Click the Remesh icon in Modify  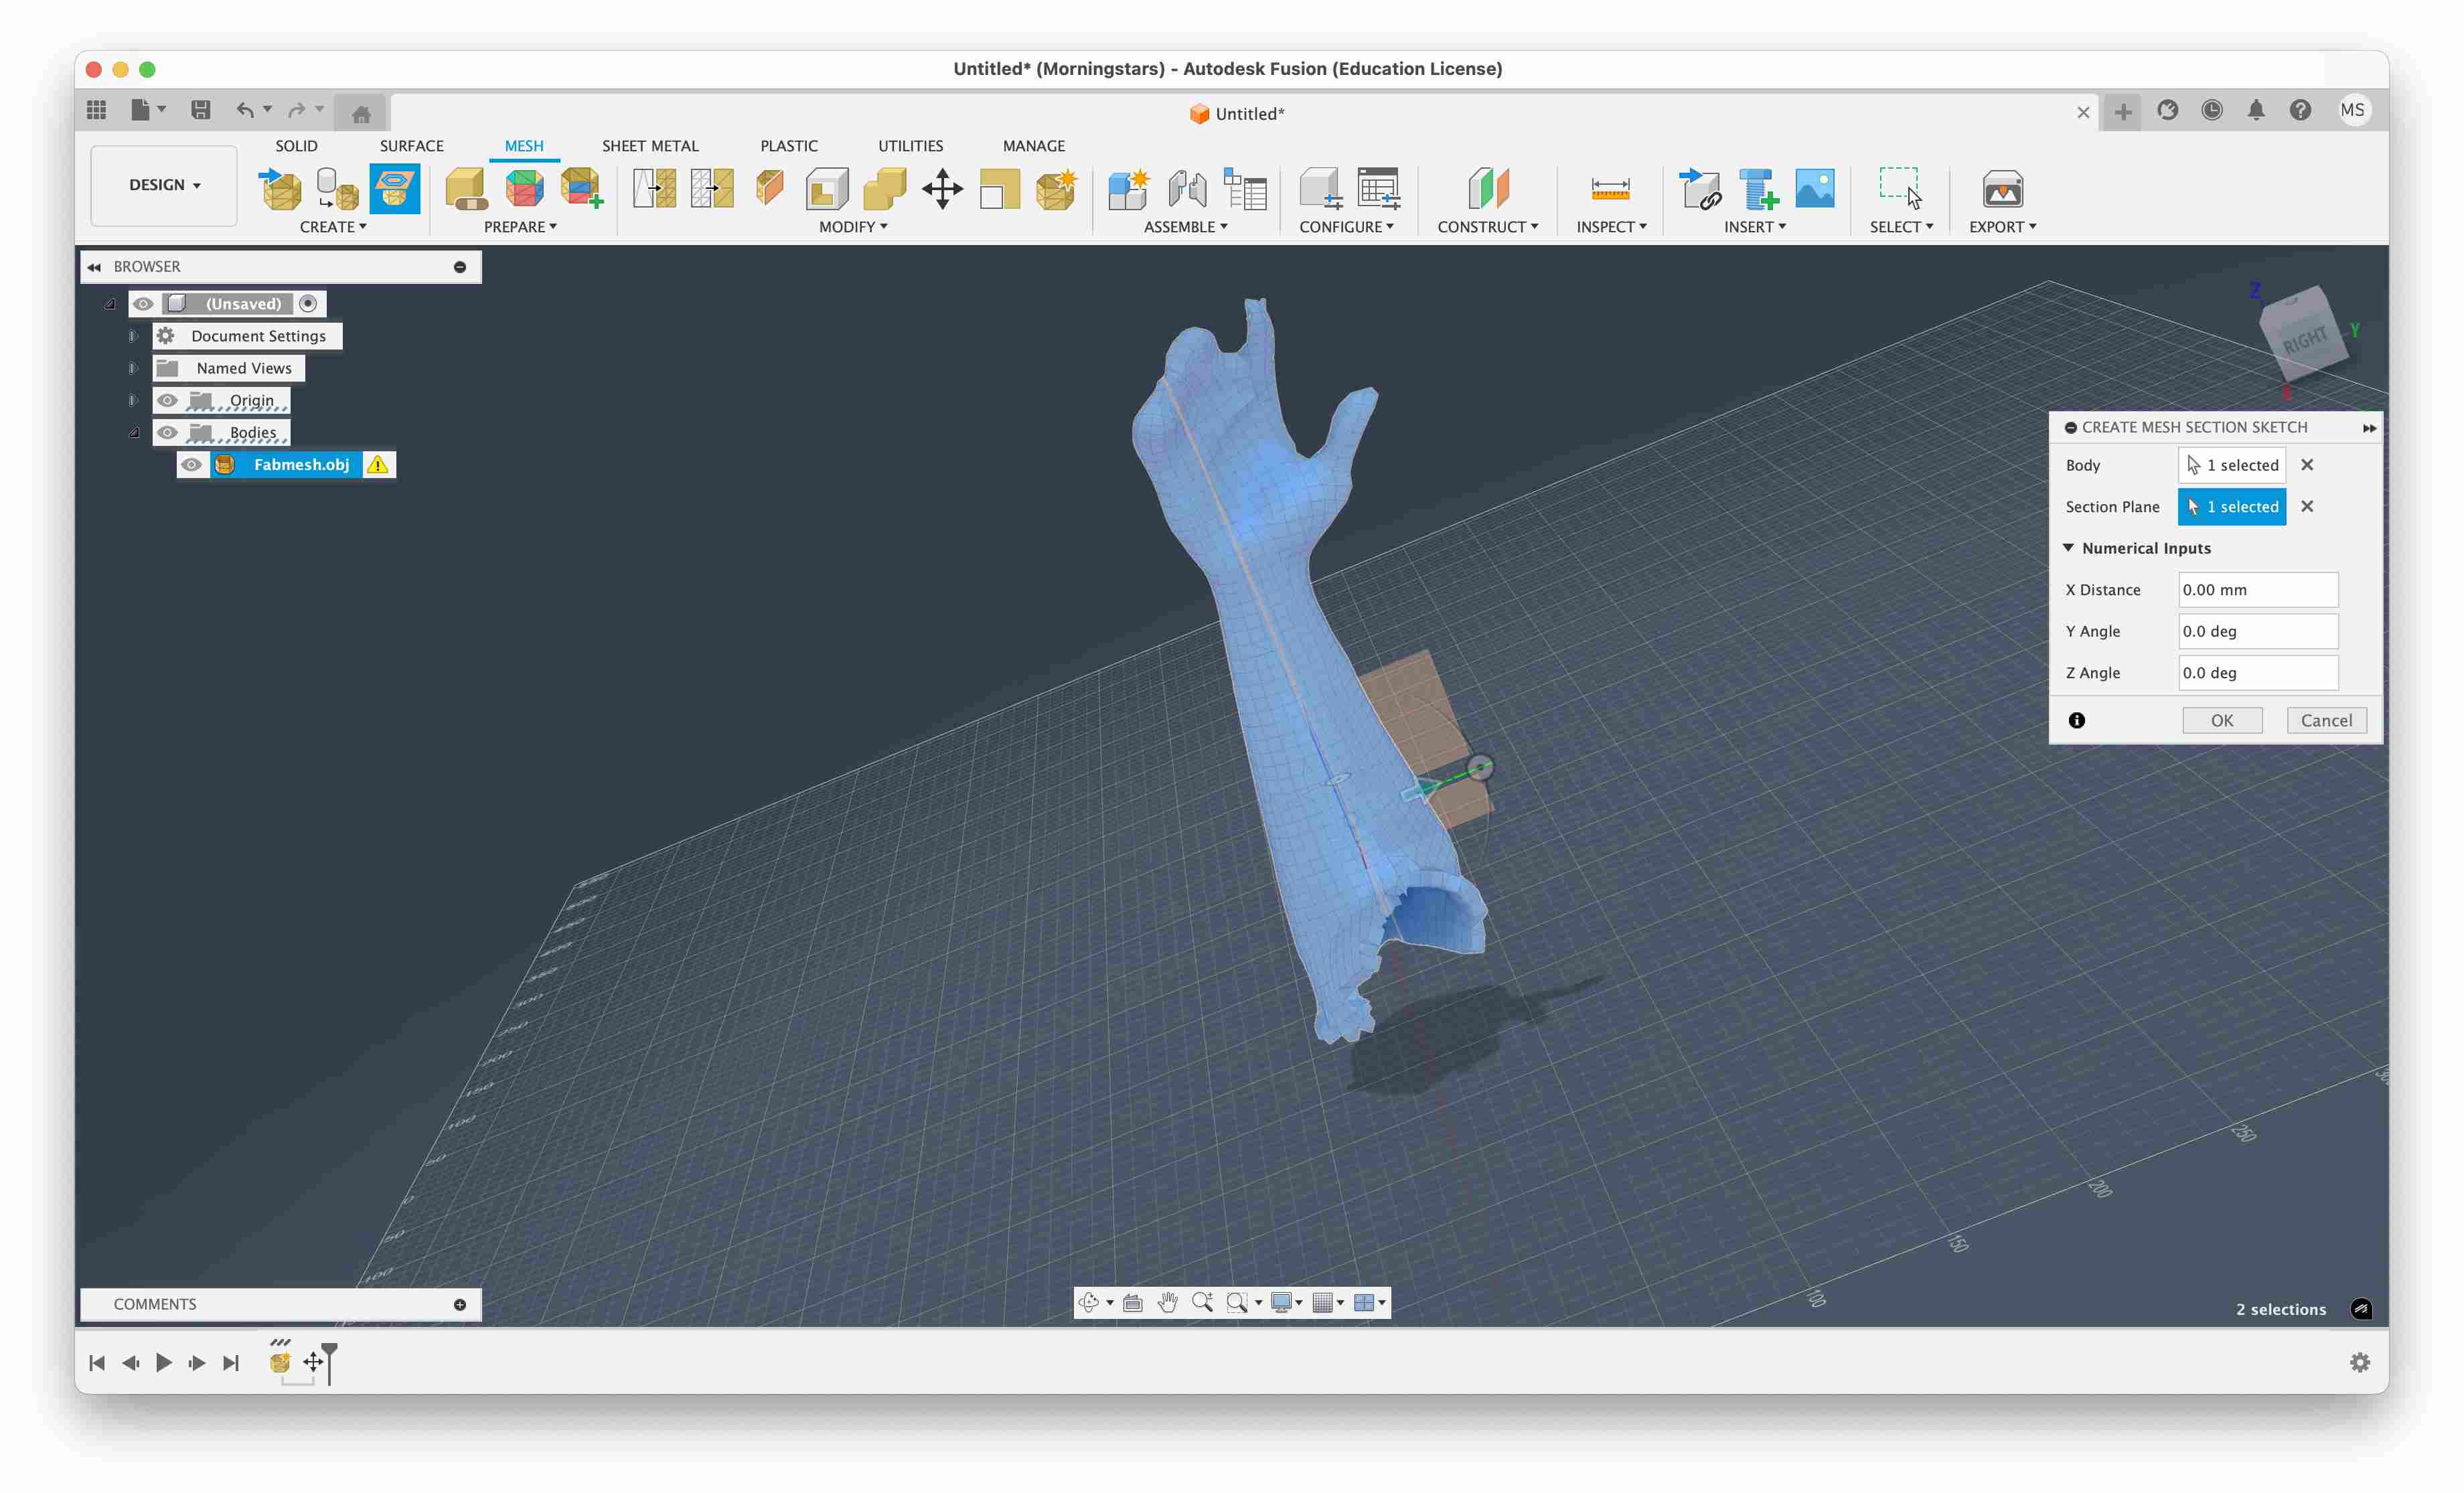[x=654, y=189]
